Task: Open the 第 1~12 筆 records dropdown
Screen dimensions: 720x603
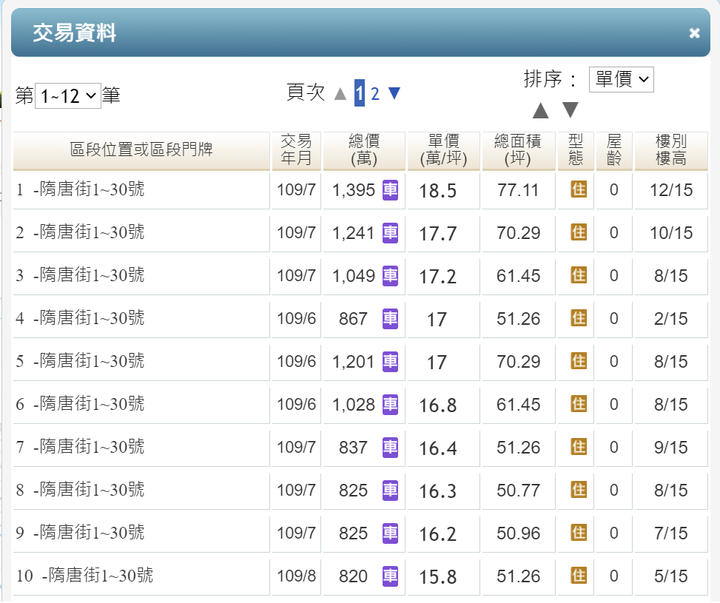Action: (x=68, y=96)
